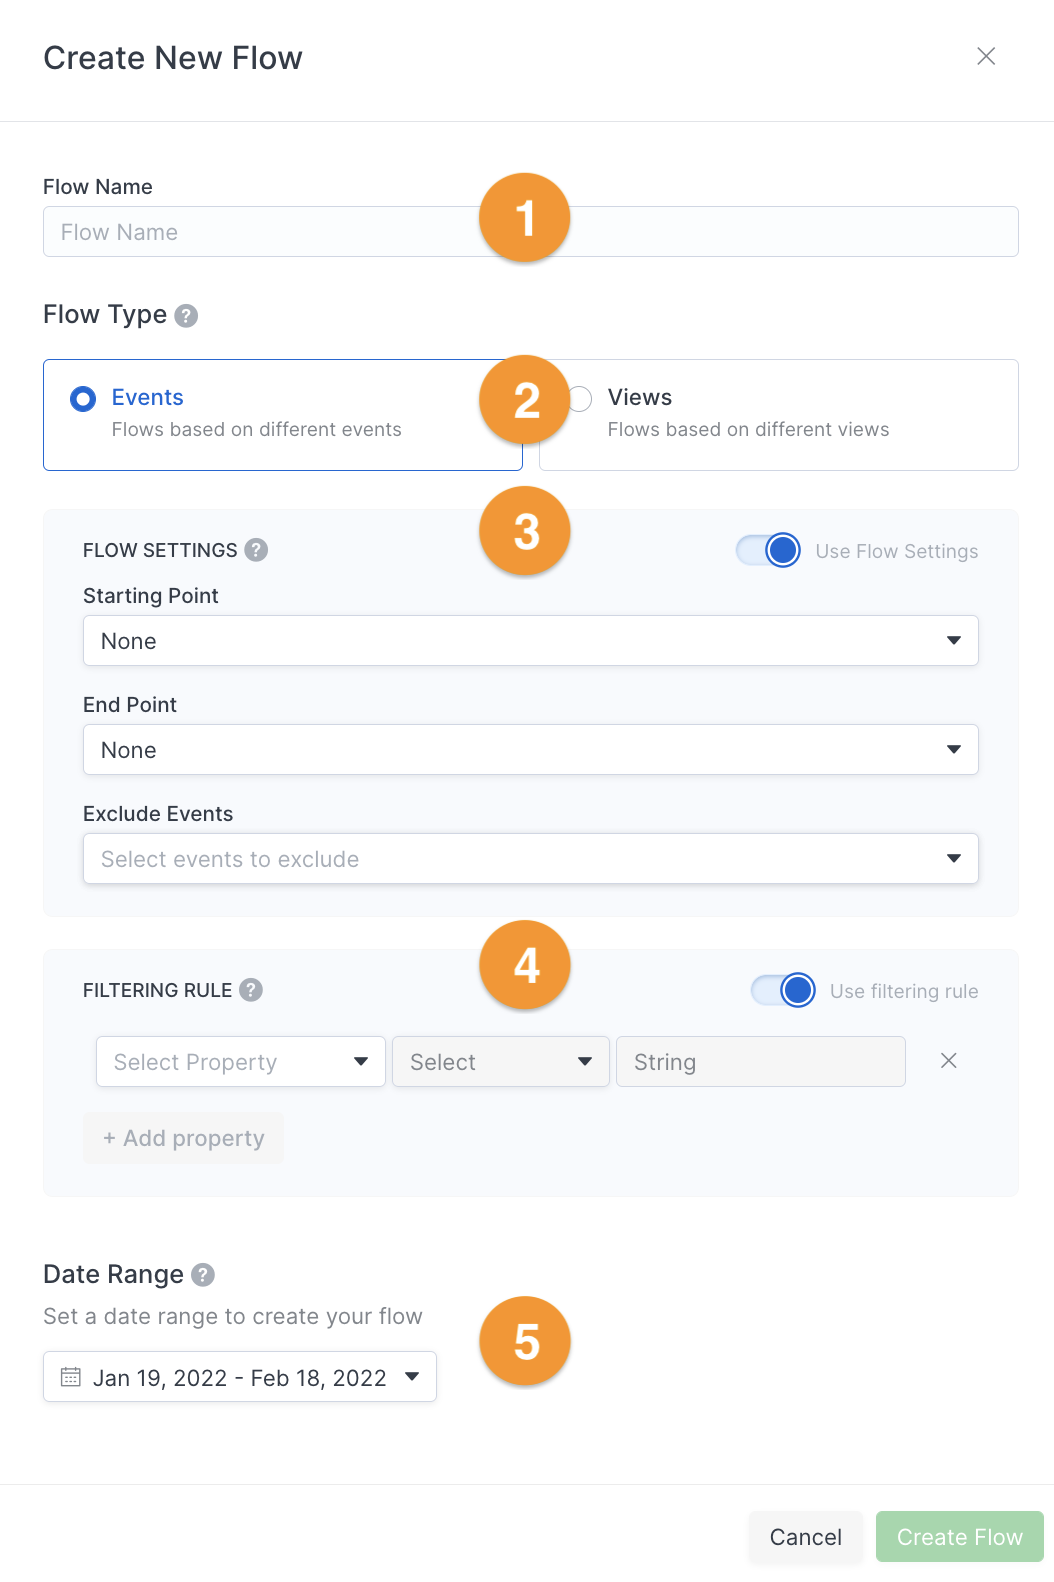1054x1582 pixels.
Task: Disable the Use Flow Settings toggle
Action: [x=768, y=550]
